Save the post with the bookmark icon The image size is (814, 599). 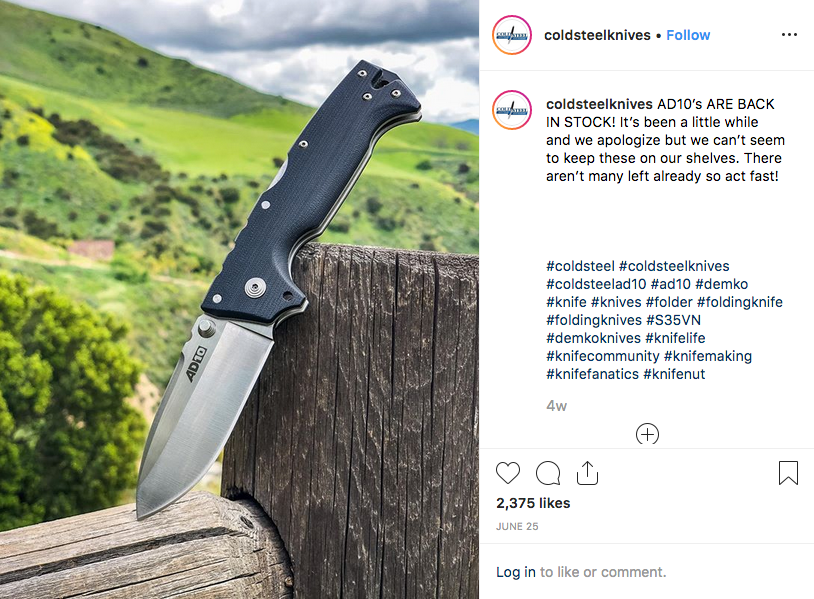pos(788,473)
